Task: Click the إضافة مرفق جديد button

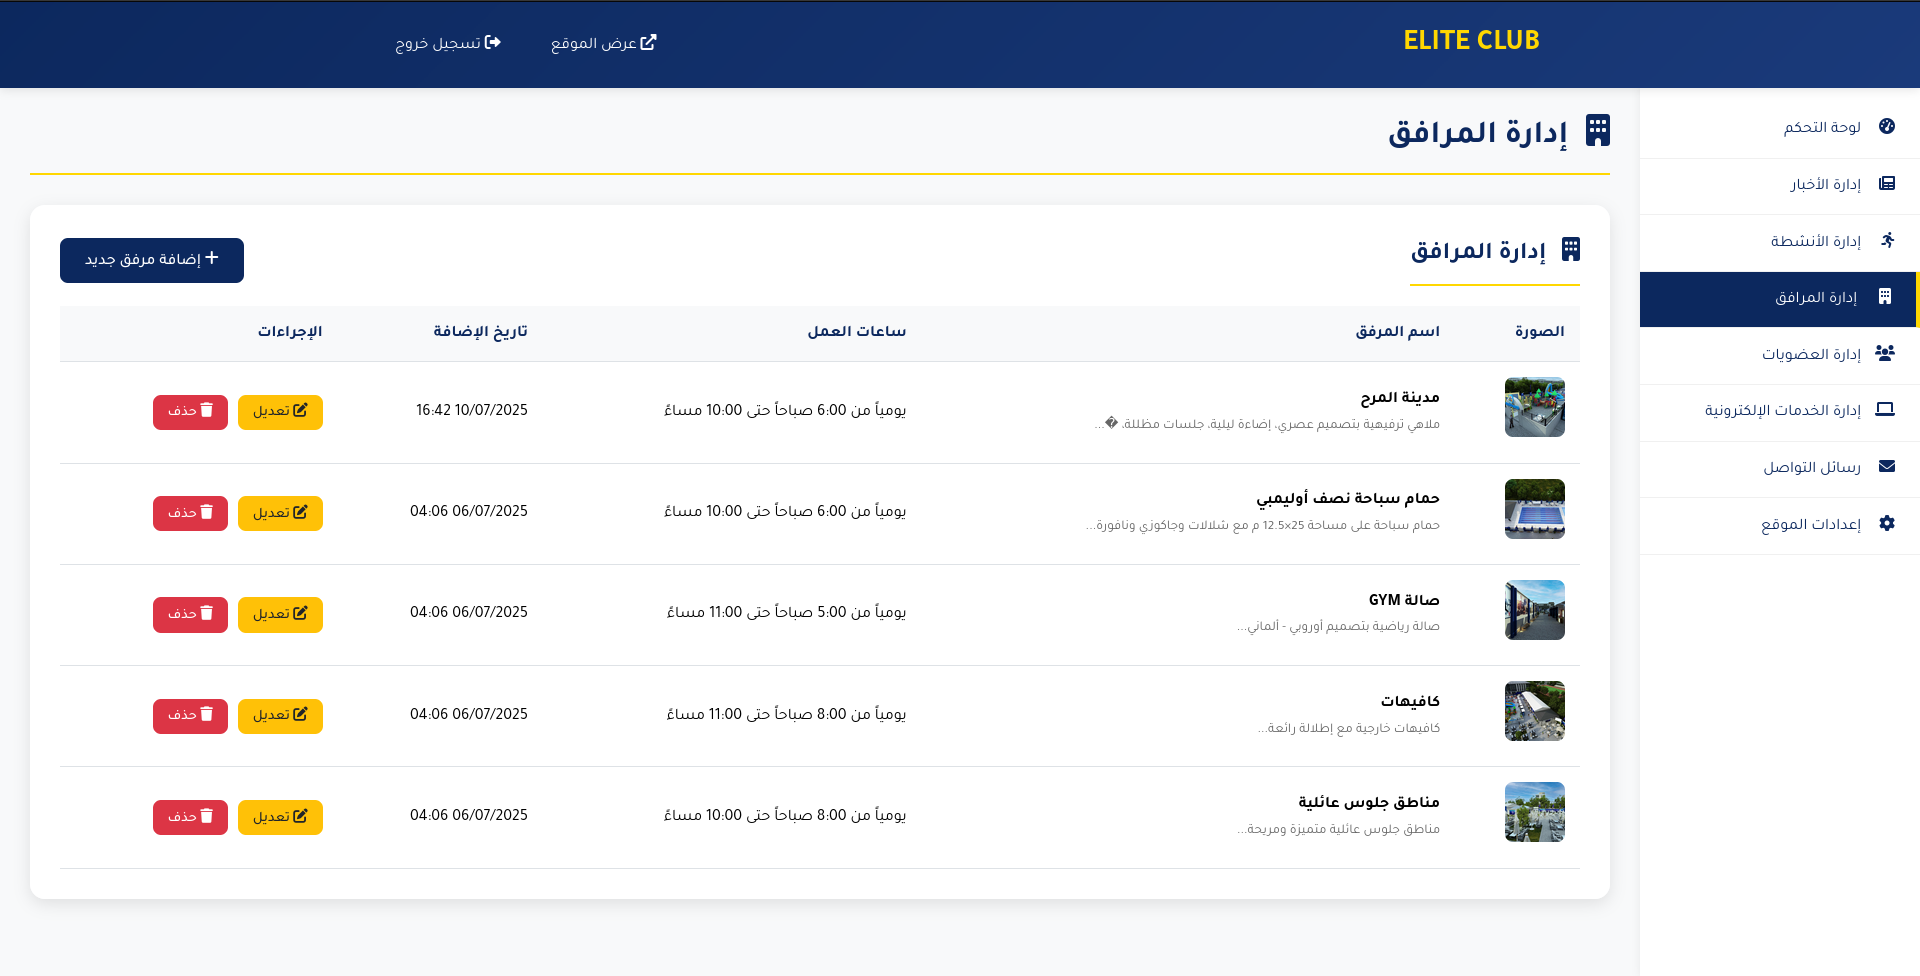Action: click(152, 260)
